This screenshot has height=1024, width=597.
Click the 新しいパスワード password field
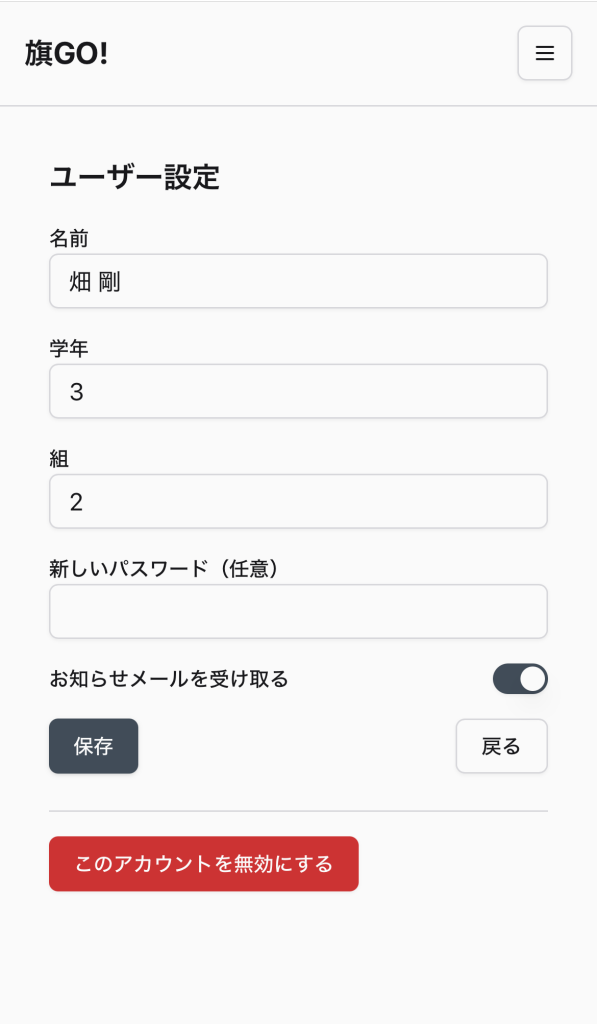298,611
